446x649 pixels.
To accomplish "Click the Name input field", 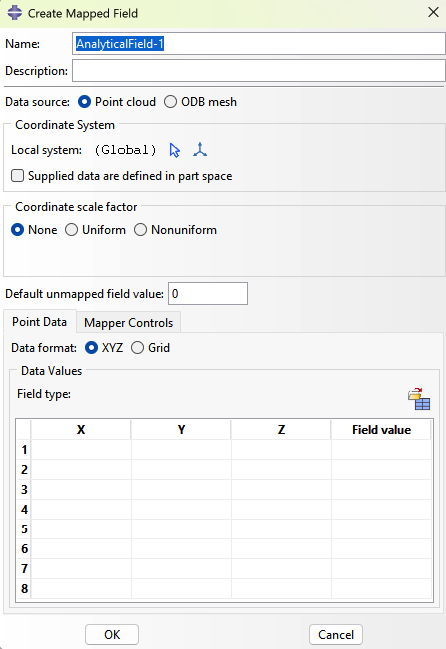I will [259, 43].
